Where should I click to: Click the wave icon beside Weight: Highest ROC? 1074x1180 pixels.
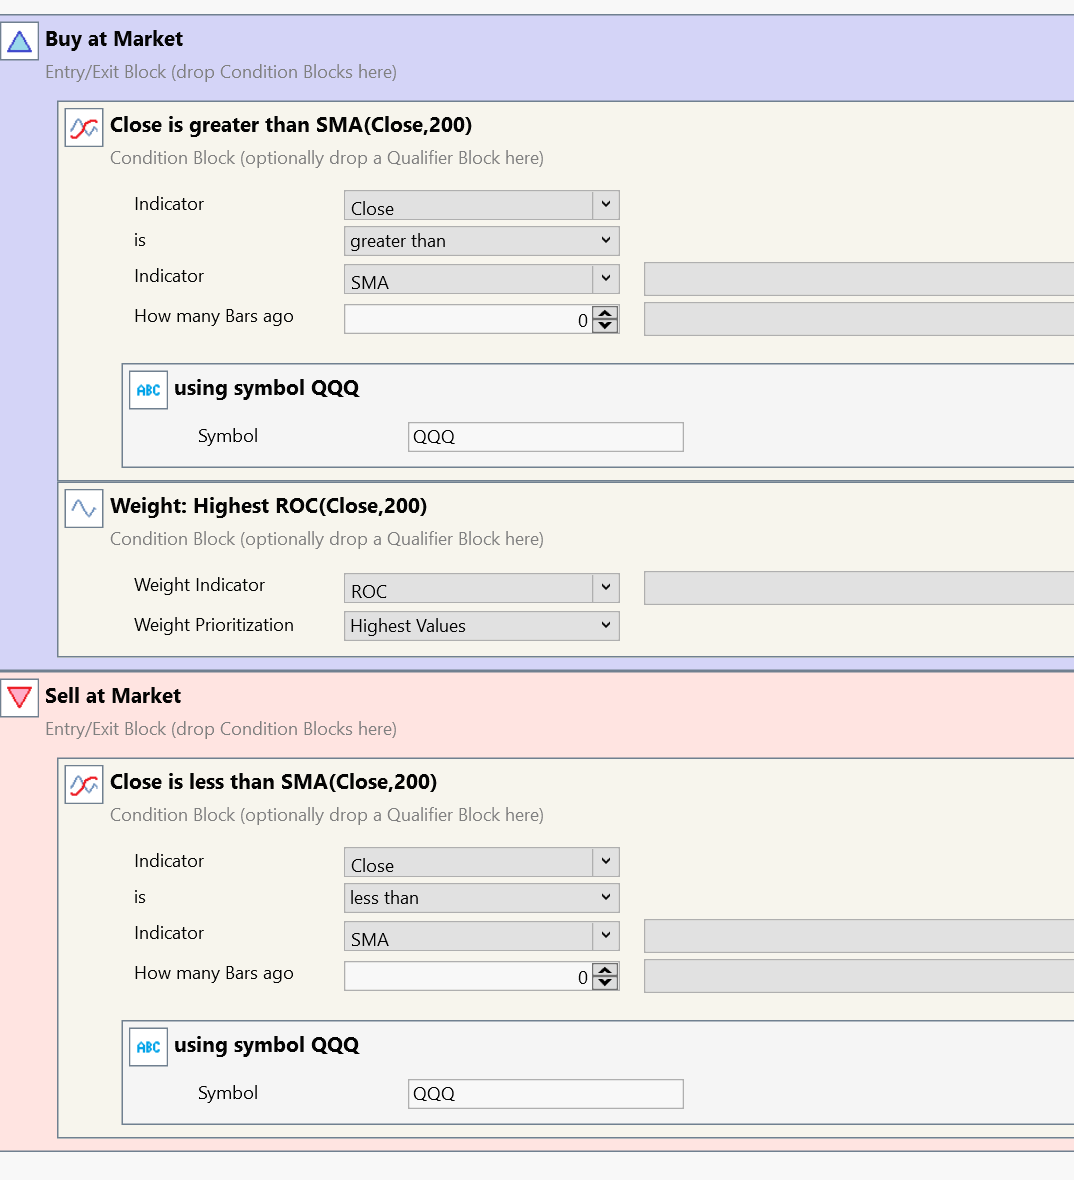coord(84,508)
